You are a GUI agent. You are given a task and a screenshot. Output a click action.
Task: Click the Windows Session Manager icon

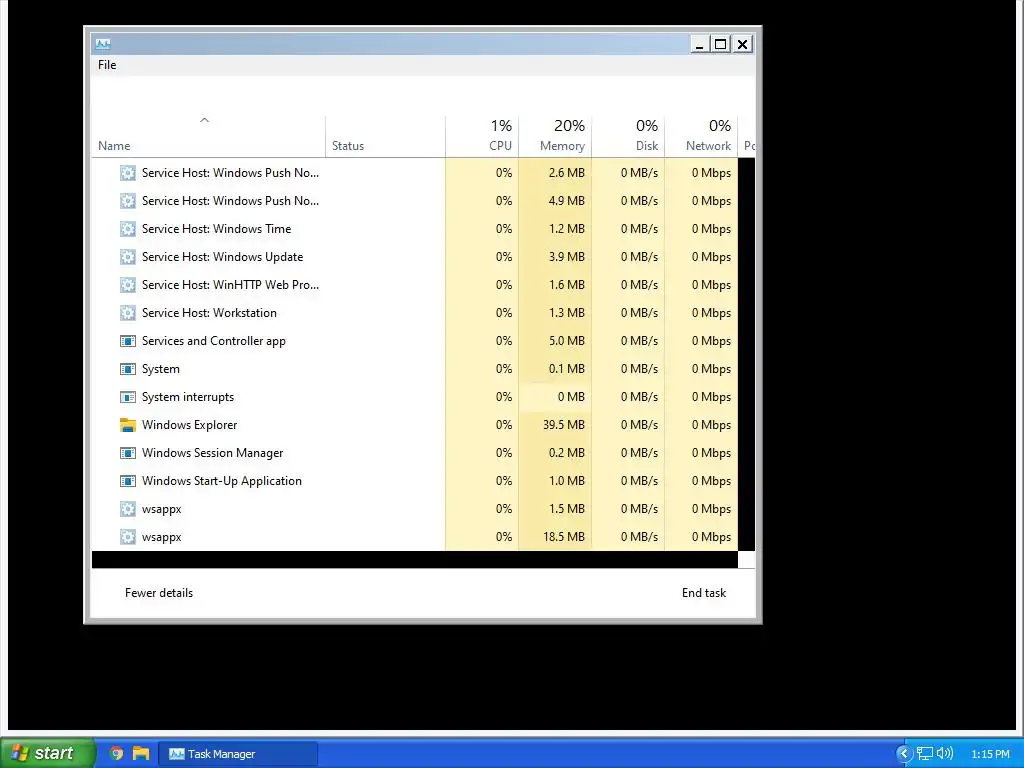[128, 453]
